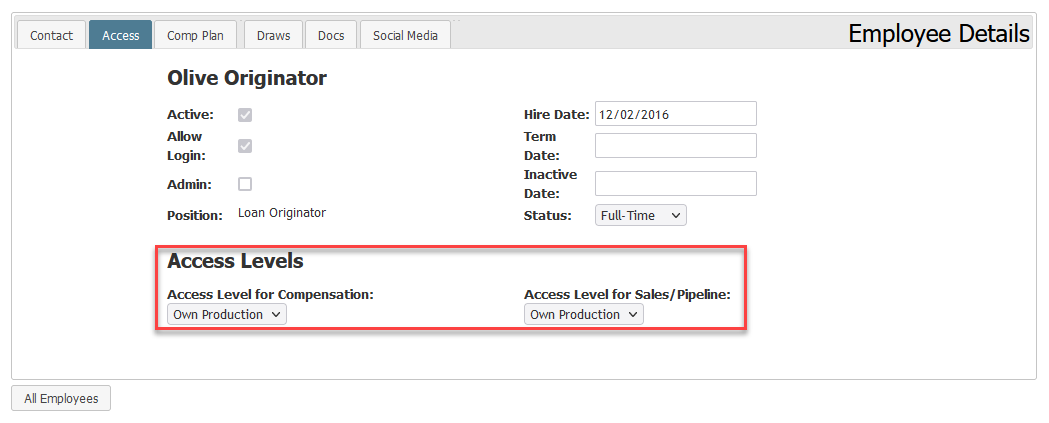Toggle the Active checkbox

245,114
